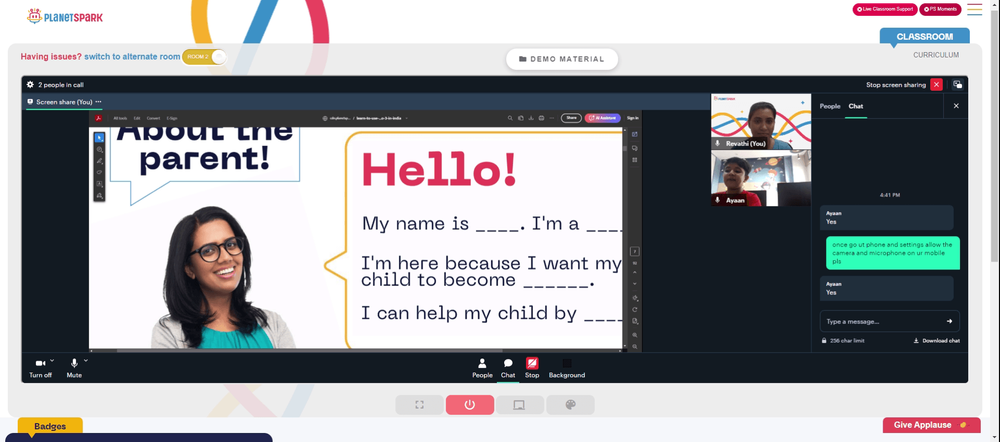Screen dimensions: 1000x442
Task: Turn off the camera
Action: [40, 367]
